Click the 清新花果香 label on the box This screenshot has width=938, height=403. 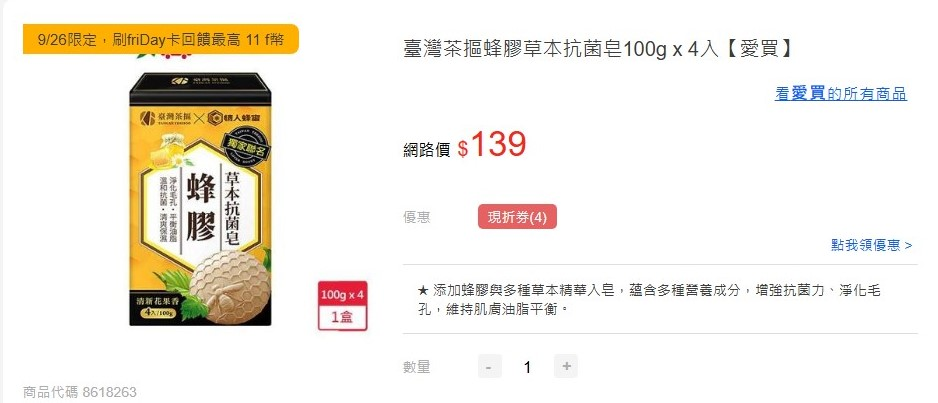[158, 302]
